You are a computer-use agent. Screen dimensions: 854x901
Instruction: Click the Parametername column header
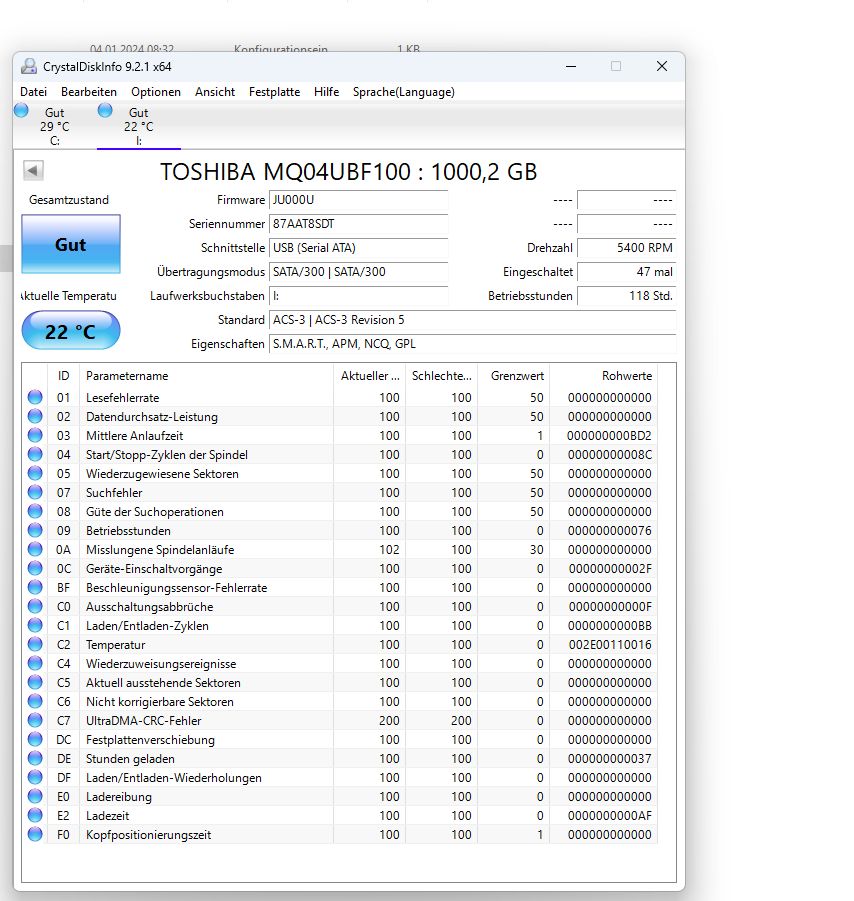[x=206, y=376]
